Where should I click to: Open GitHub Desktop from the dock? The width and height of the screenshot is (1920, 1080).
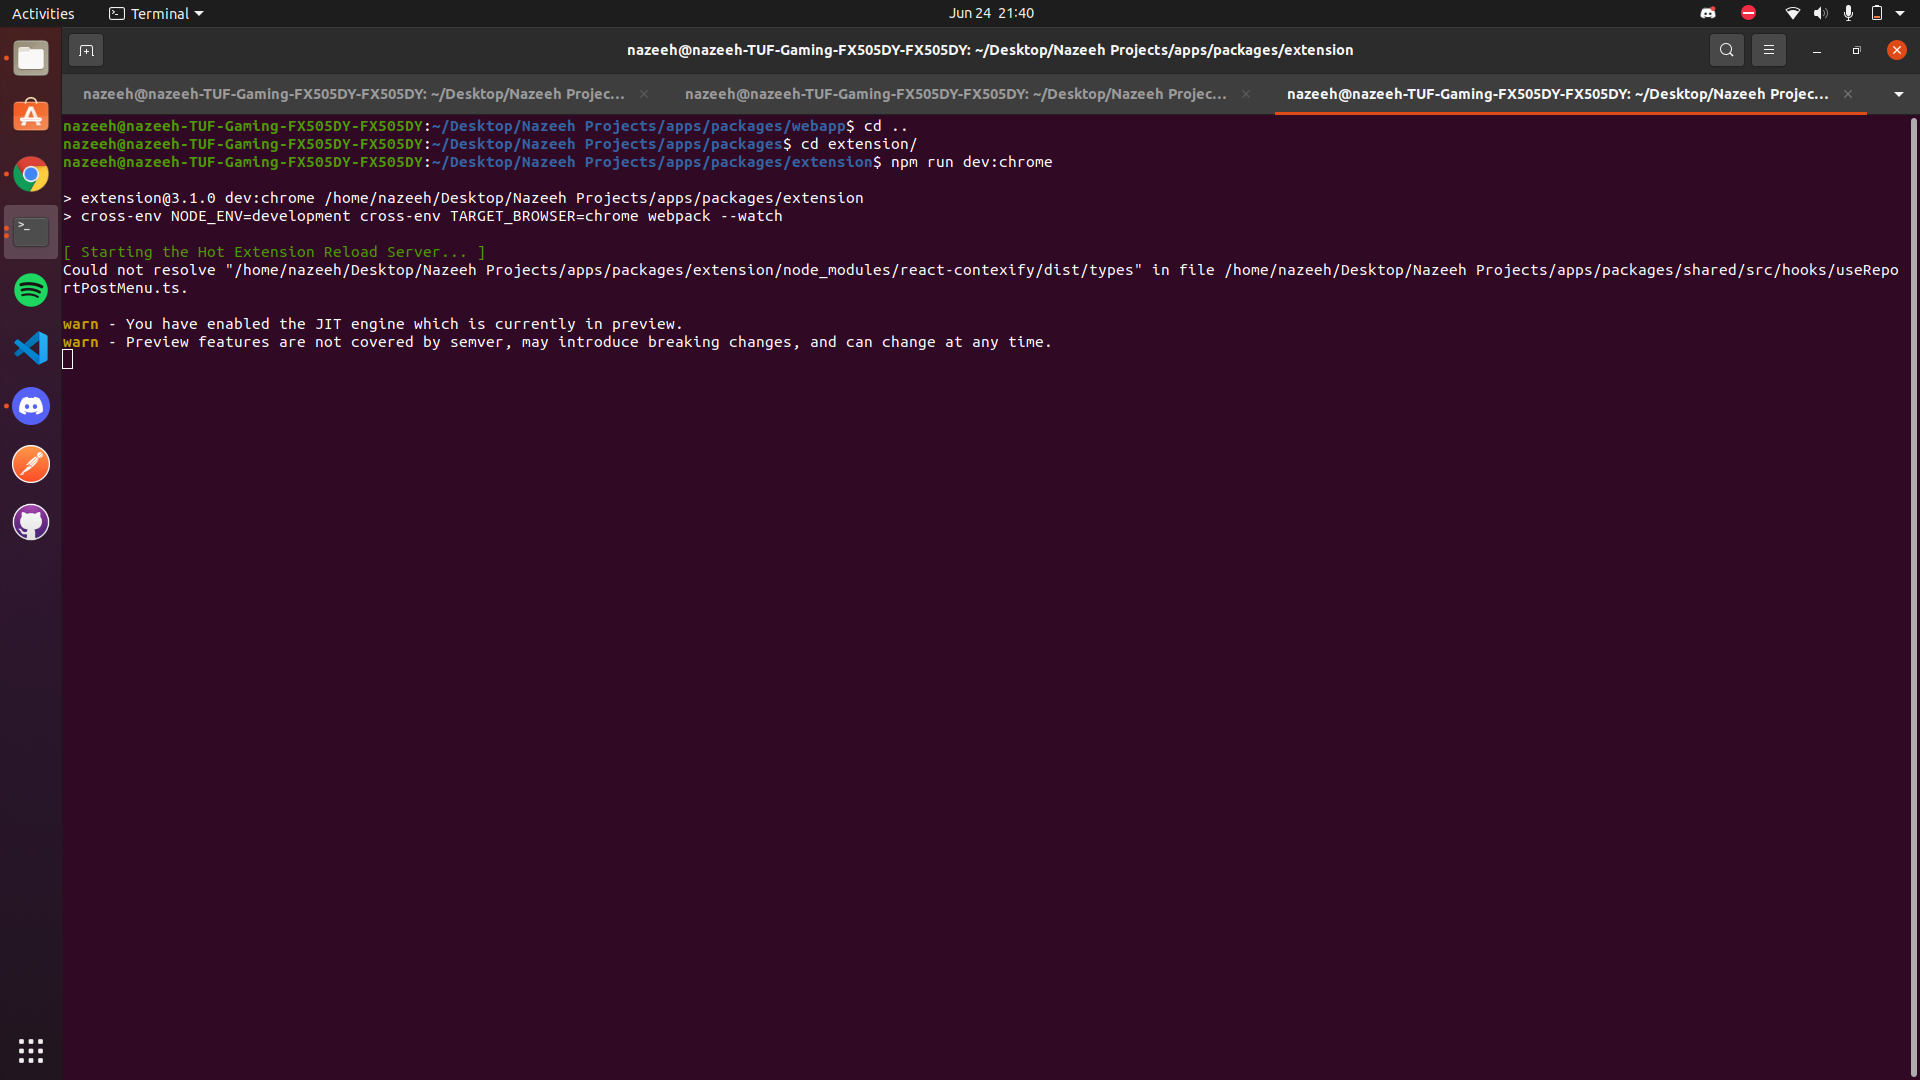pos(31,522)
